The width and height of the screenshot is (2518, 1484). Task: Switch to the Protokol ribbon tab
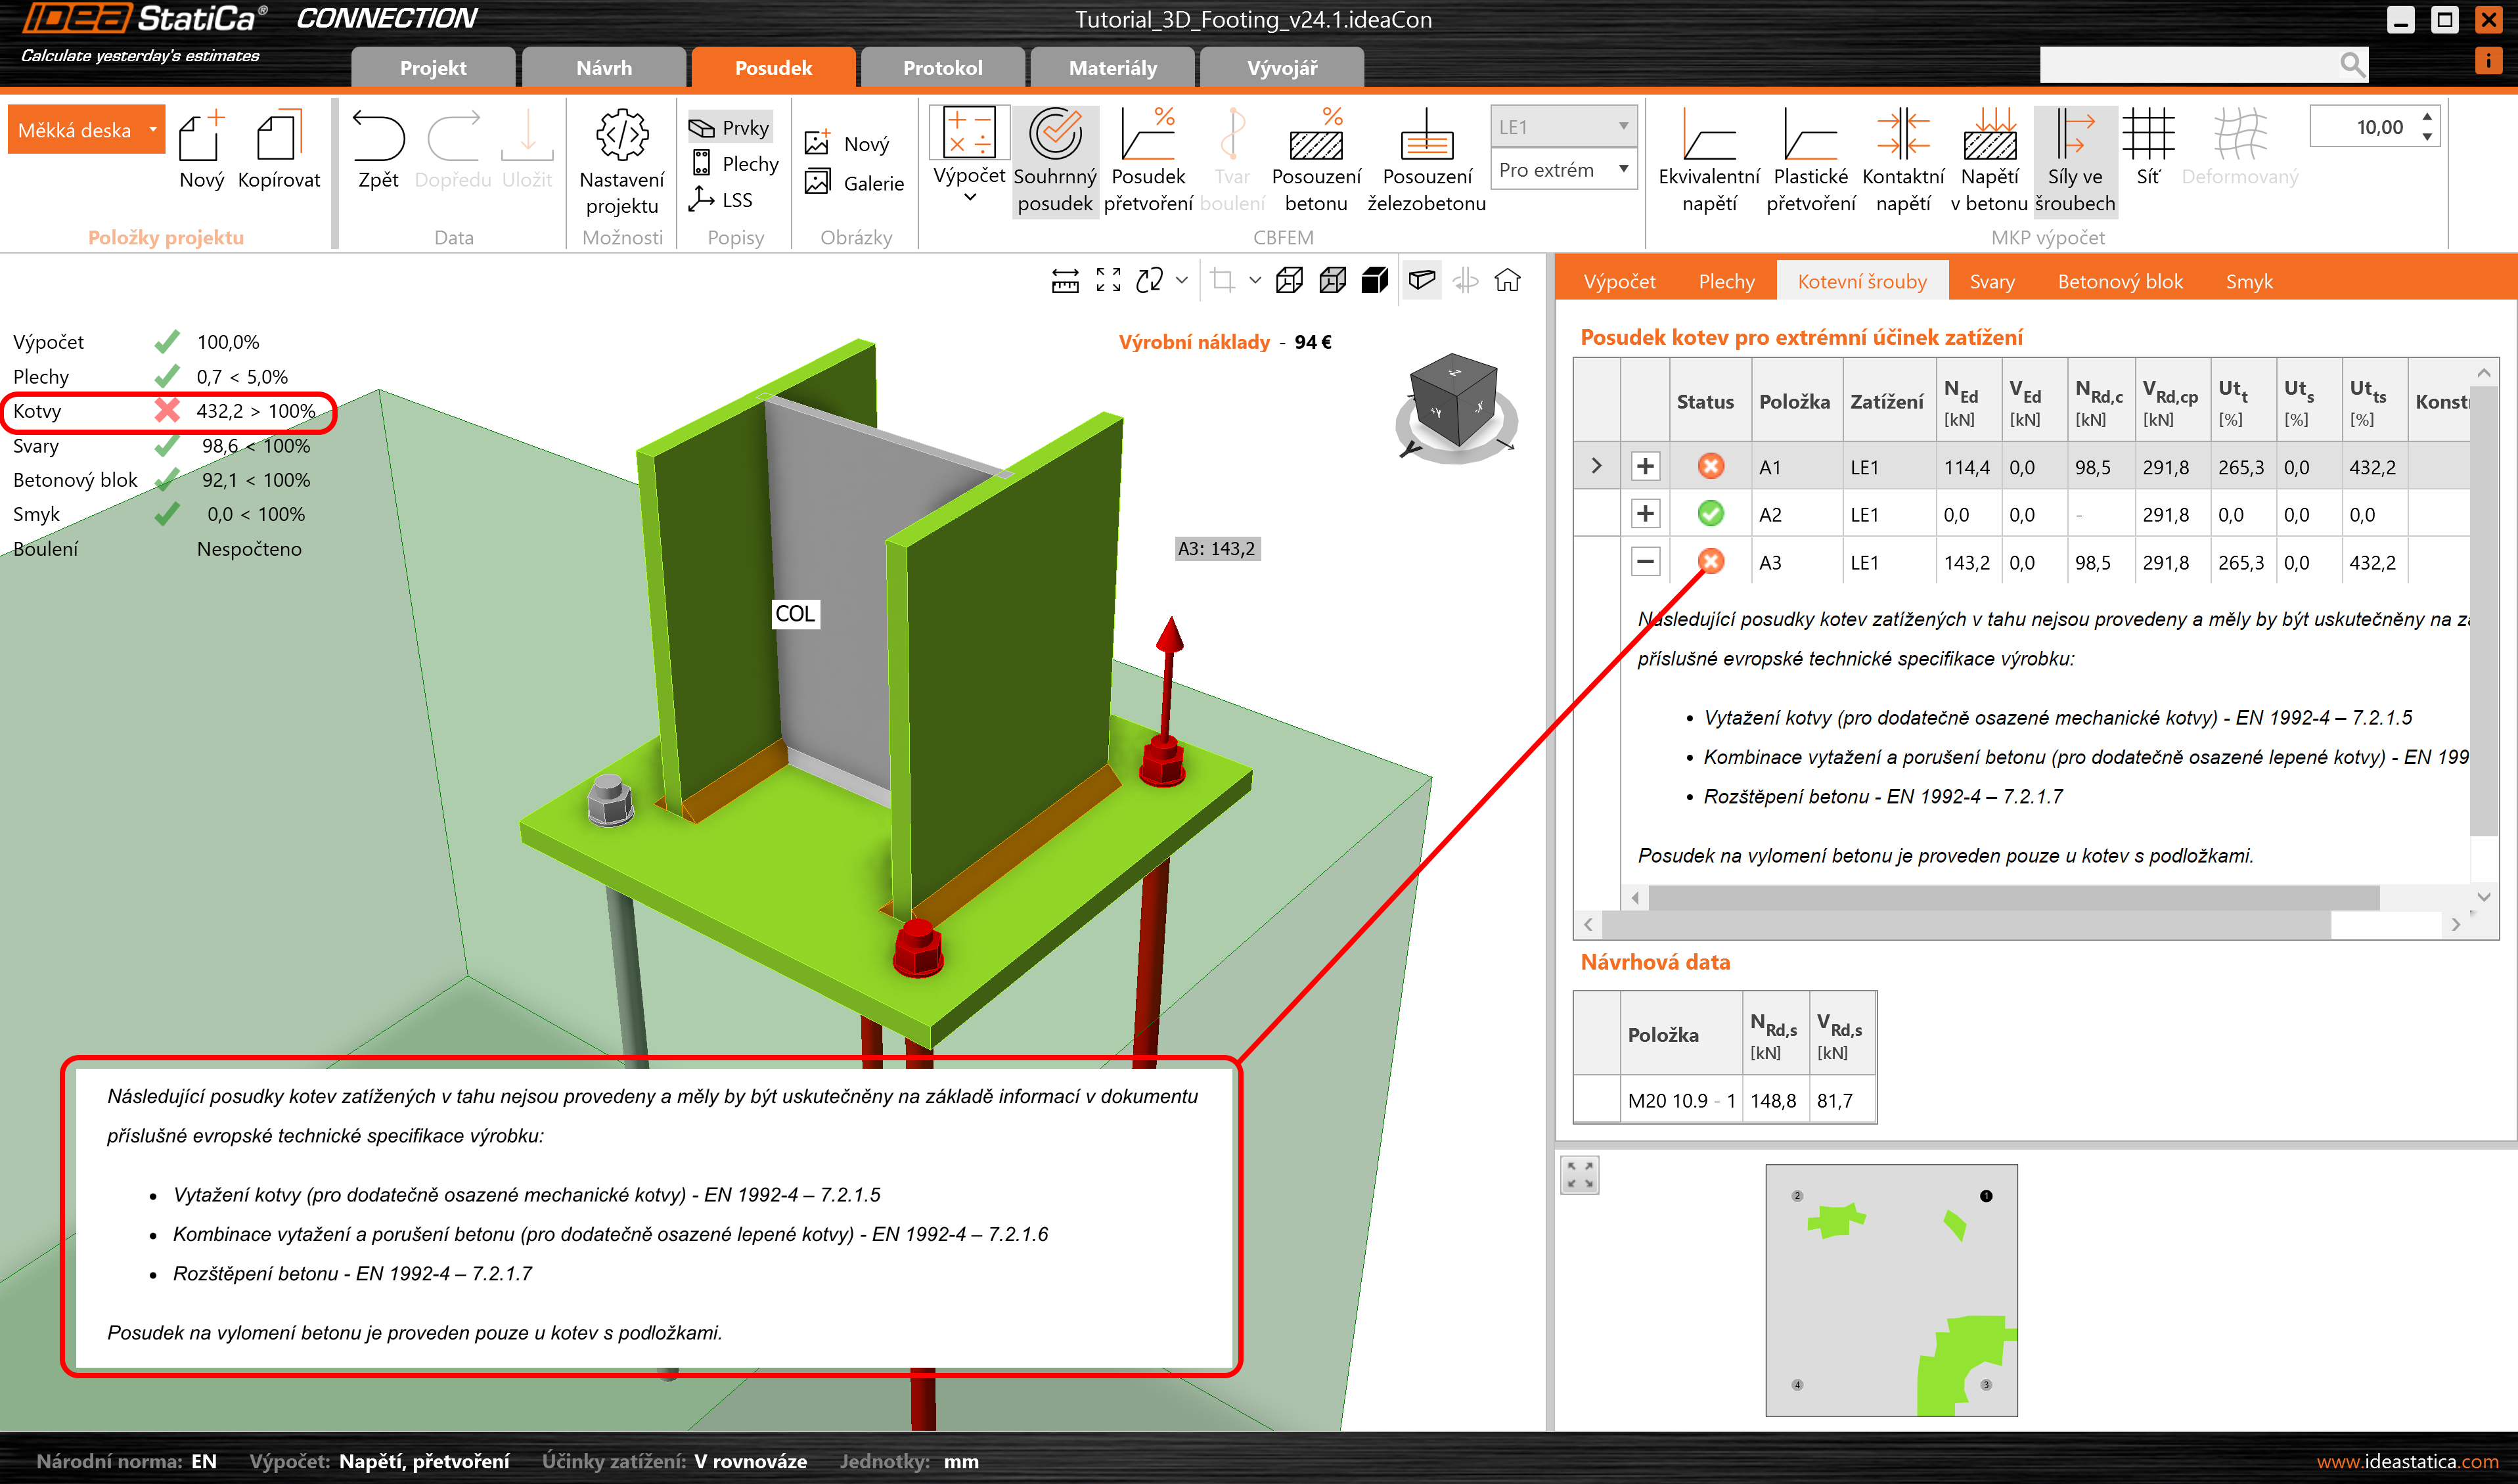(942, 68)
